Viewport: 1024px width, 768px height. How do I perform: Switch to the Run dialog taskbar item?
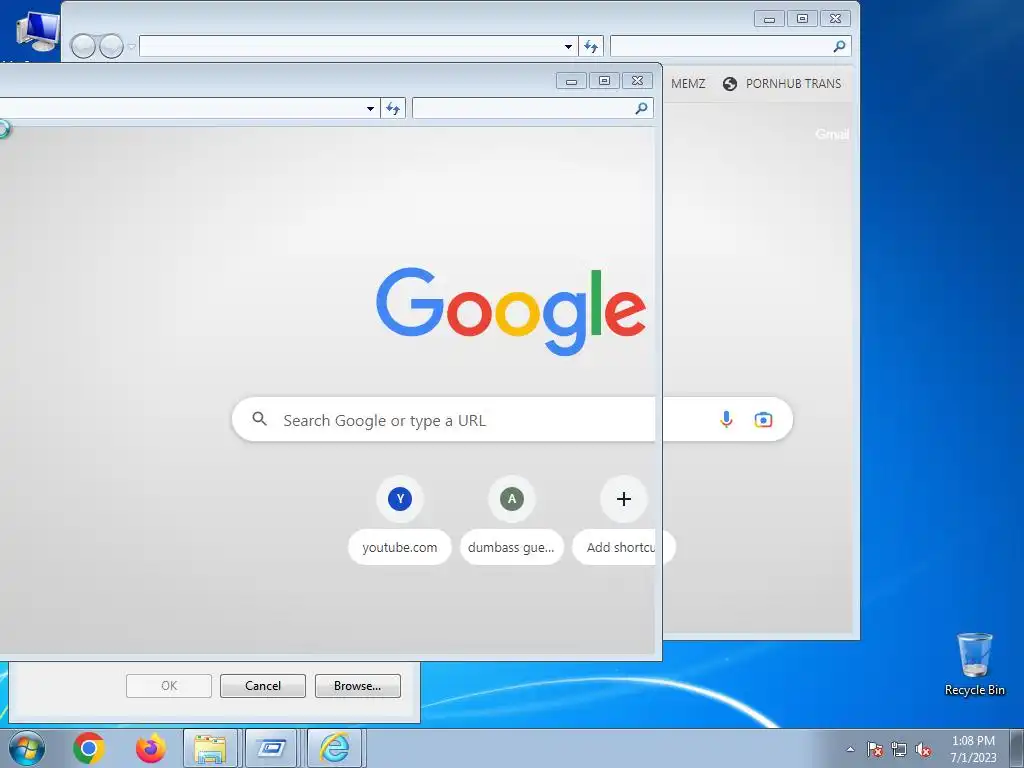[x=271, y=748]
